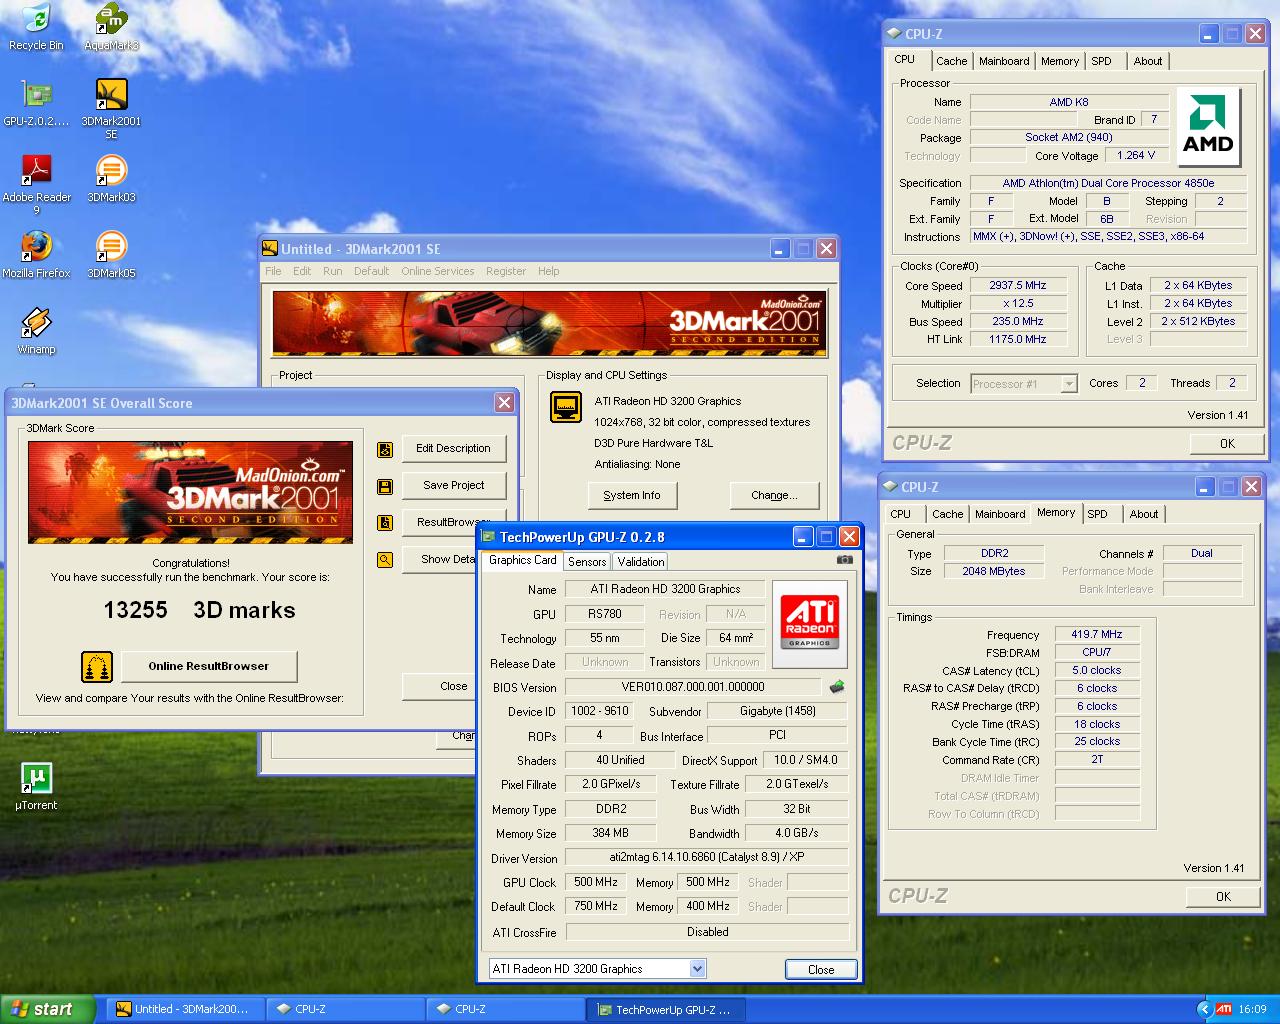1280x1024 pixels.
Task: Open the Adobe Reader 9 desktop icon
Action: [36, 185]
